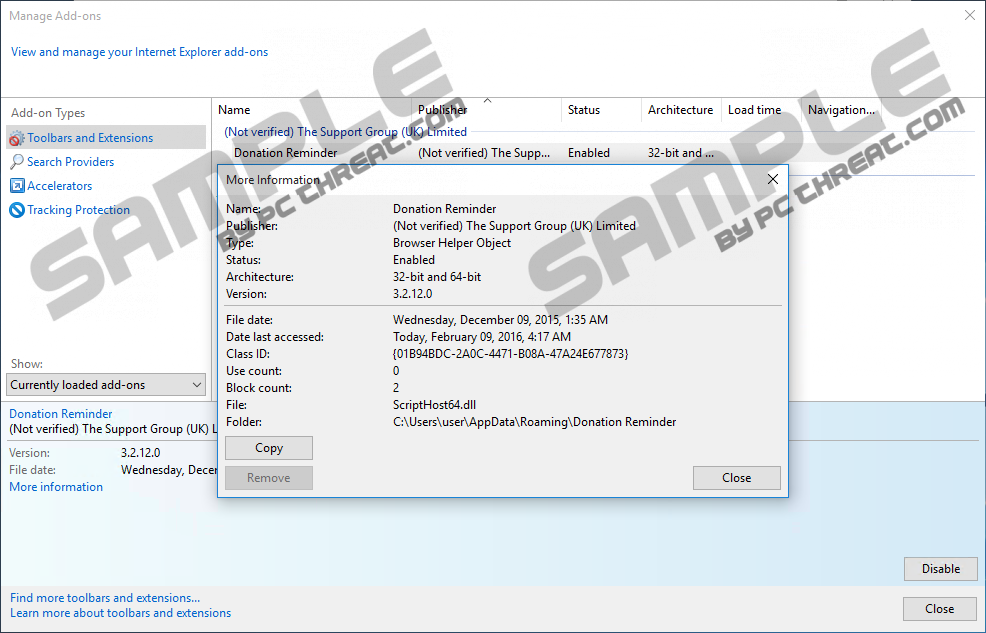Click the Date last accessed value

coord(482,337)
